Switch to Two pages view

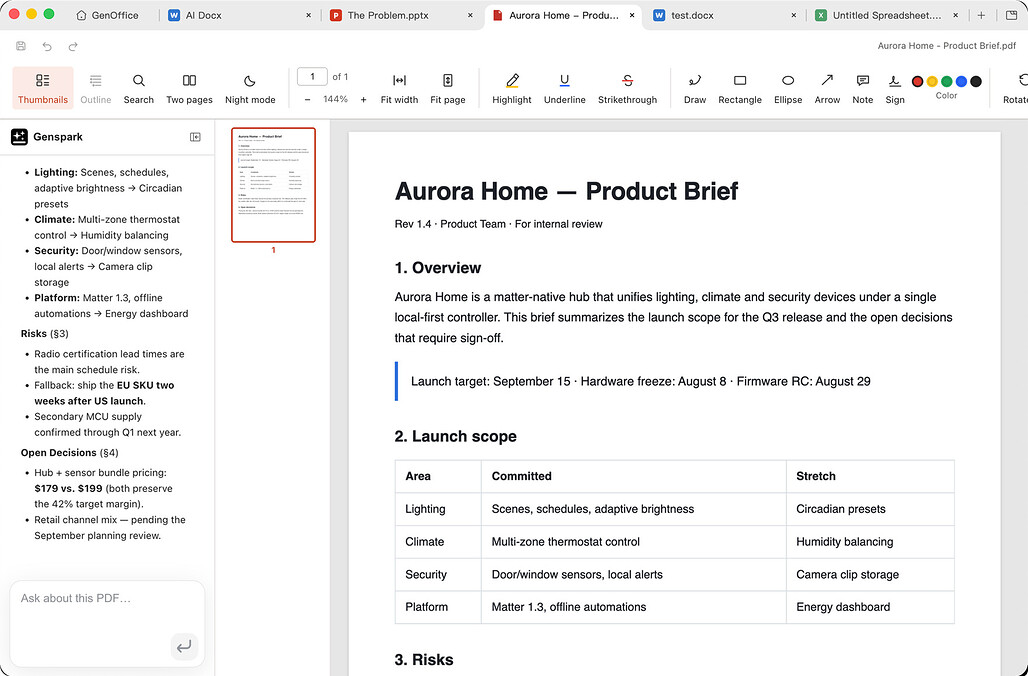click(x=189, y=88)
